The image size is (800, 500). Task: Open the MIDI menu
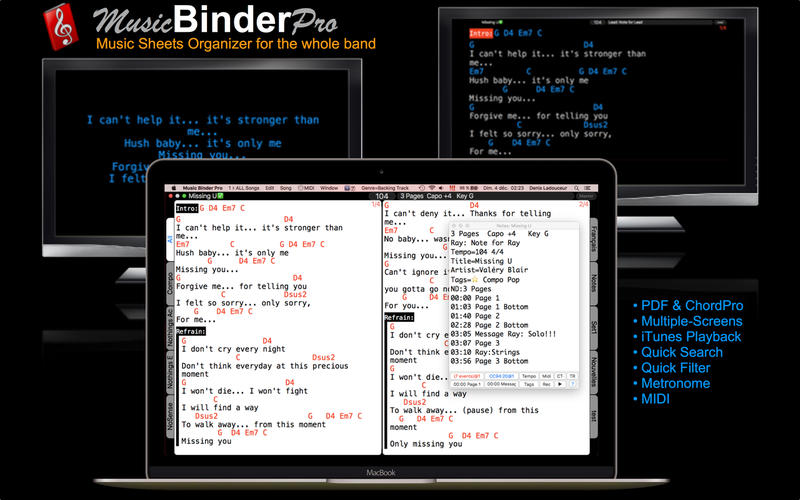[306, 188]
